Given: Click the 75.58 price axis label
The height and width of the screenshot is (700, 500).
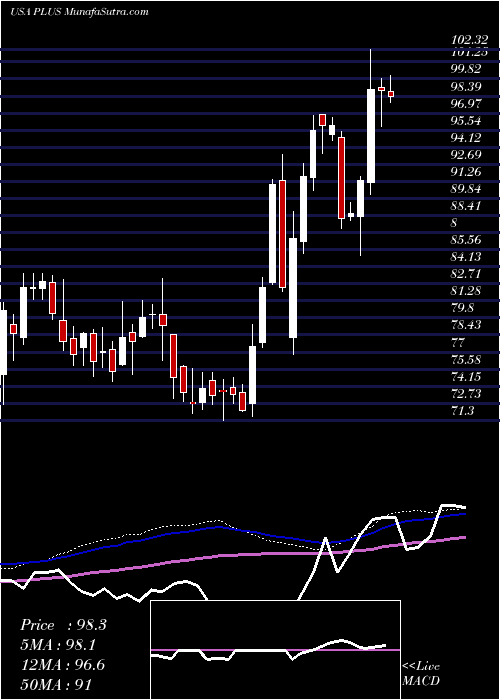Looking at the screenshot, I should [x=467, y=359].
